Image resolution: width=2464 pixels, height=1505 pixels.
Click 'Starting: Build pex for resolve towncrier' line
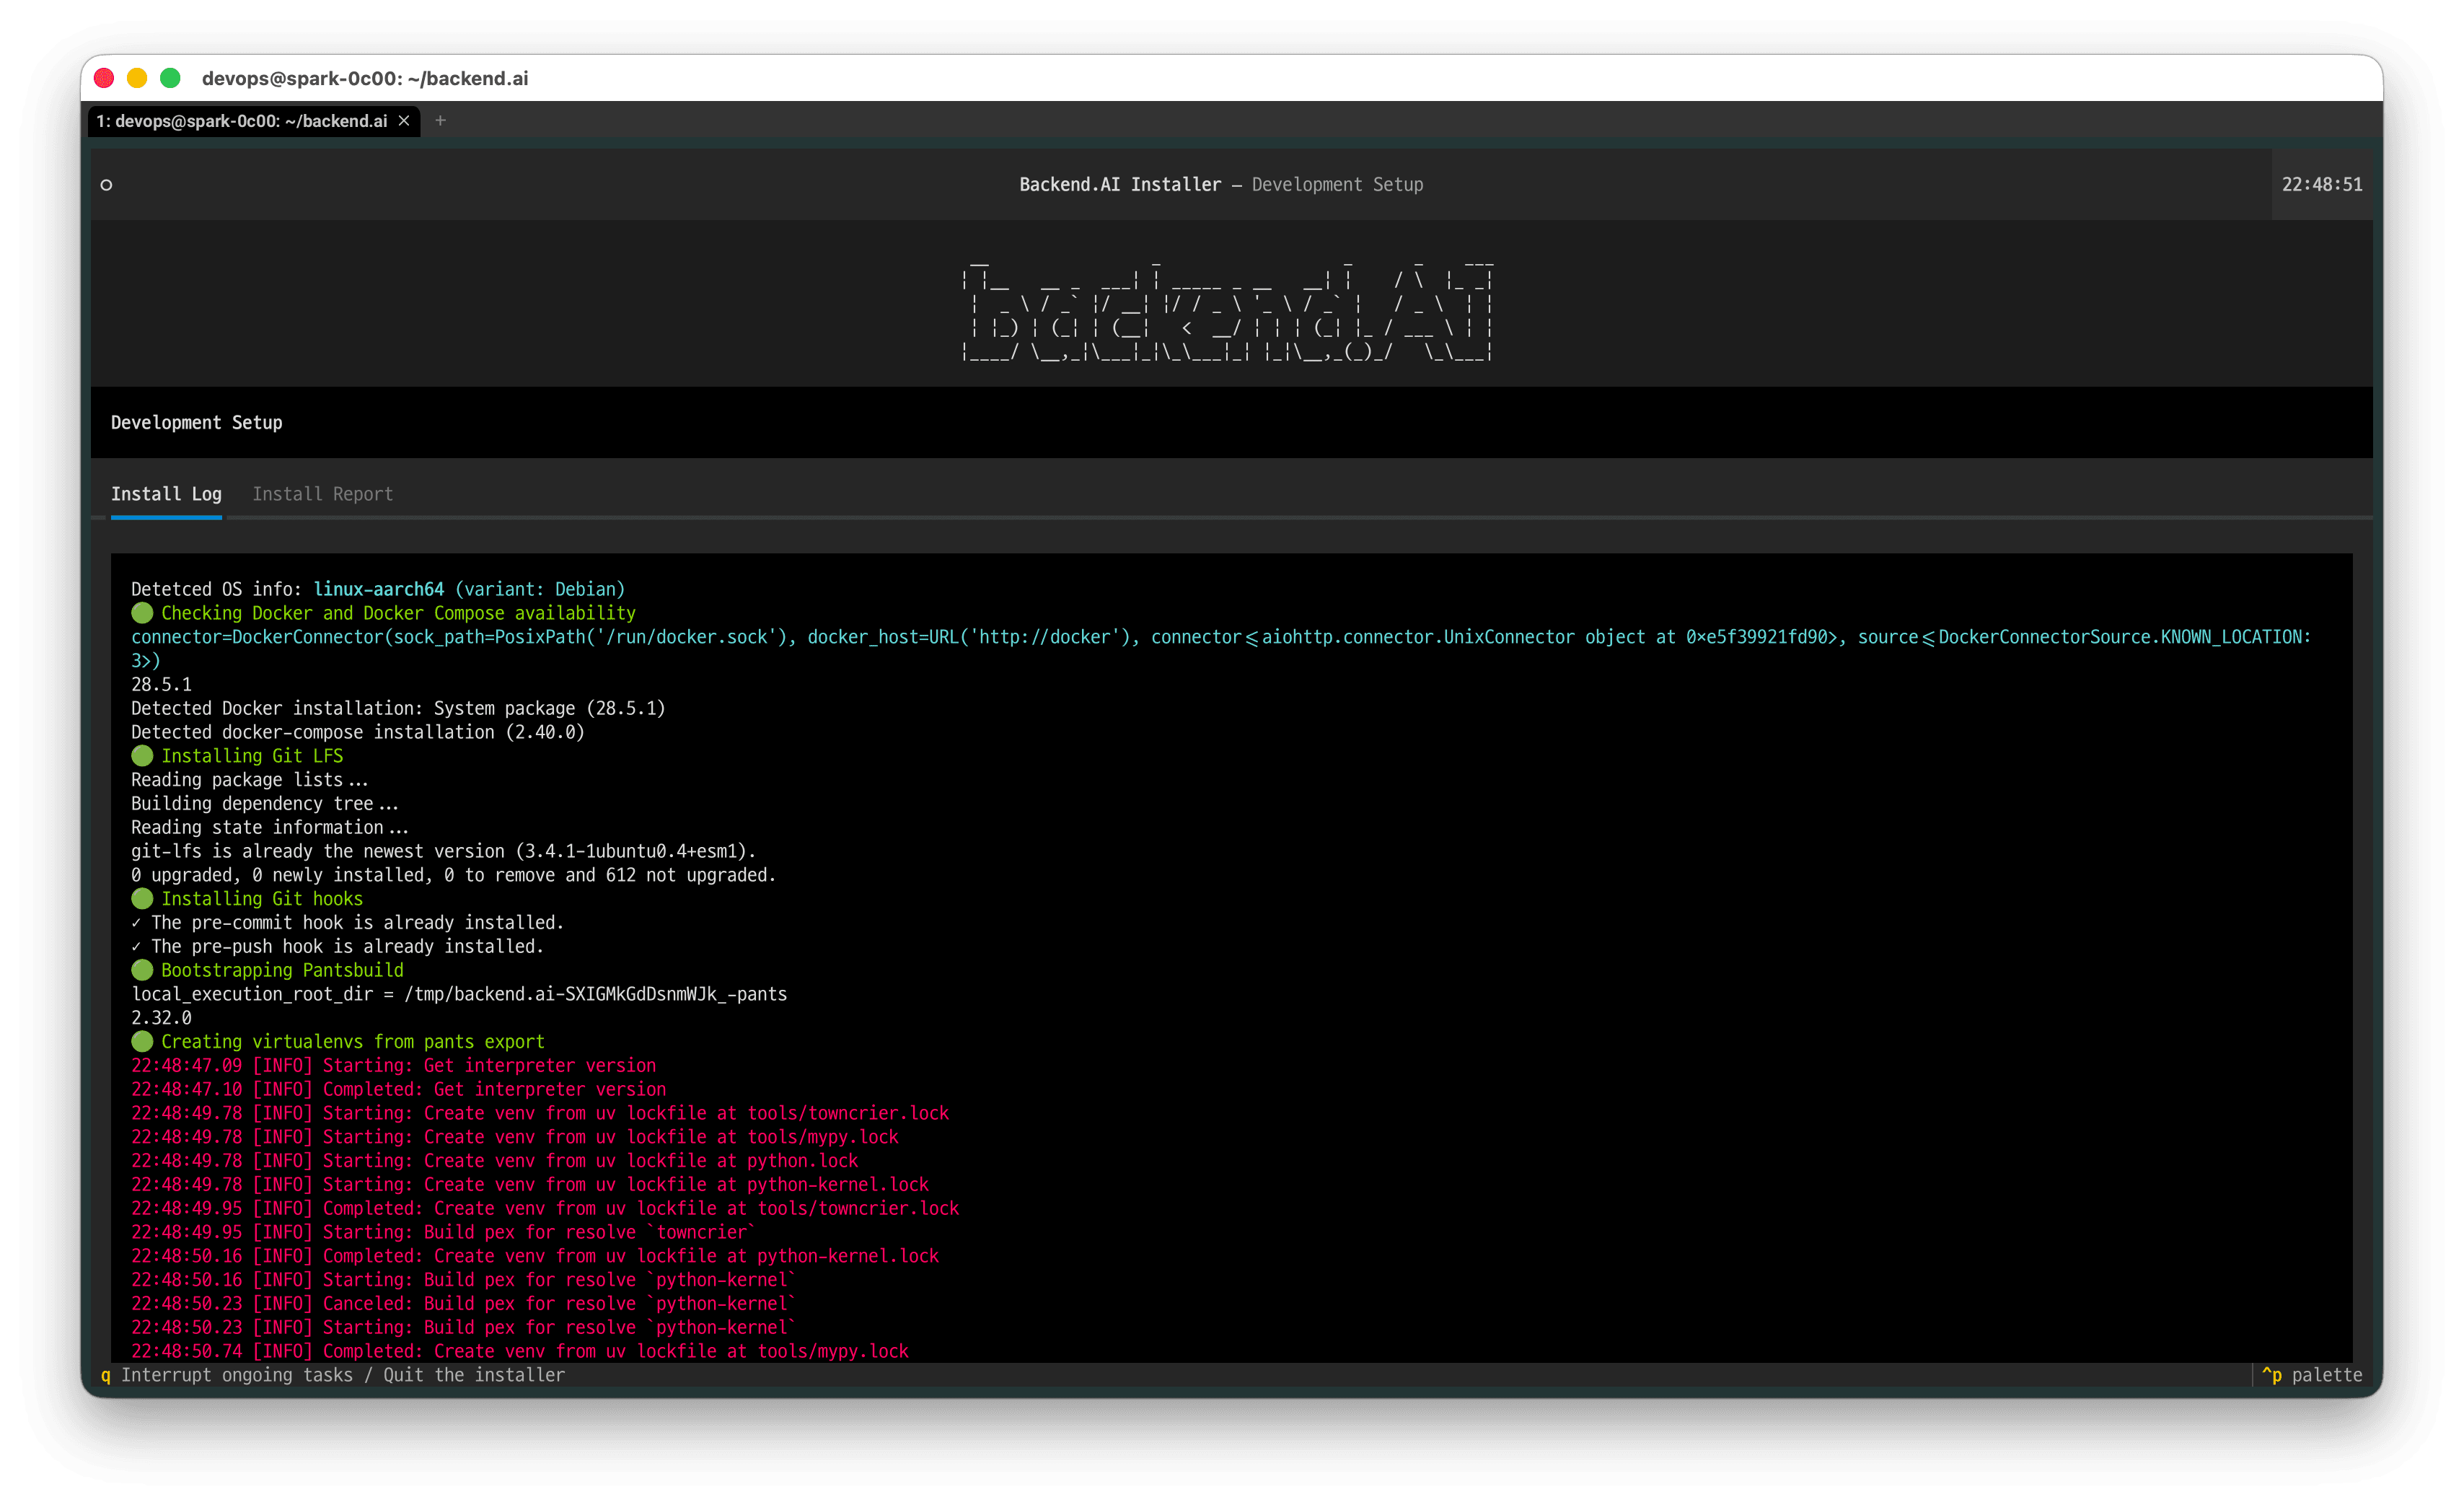click(x=444, y=1232)
